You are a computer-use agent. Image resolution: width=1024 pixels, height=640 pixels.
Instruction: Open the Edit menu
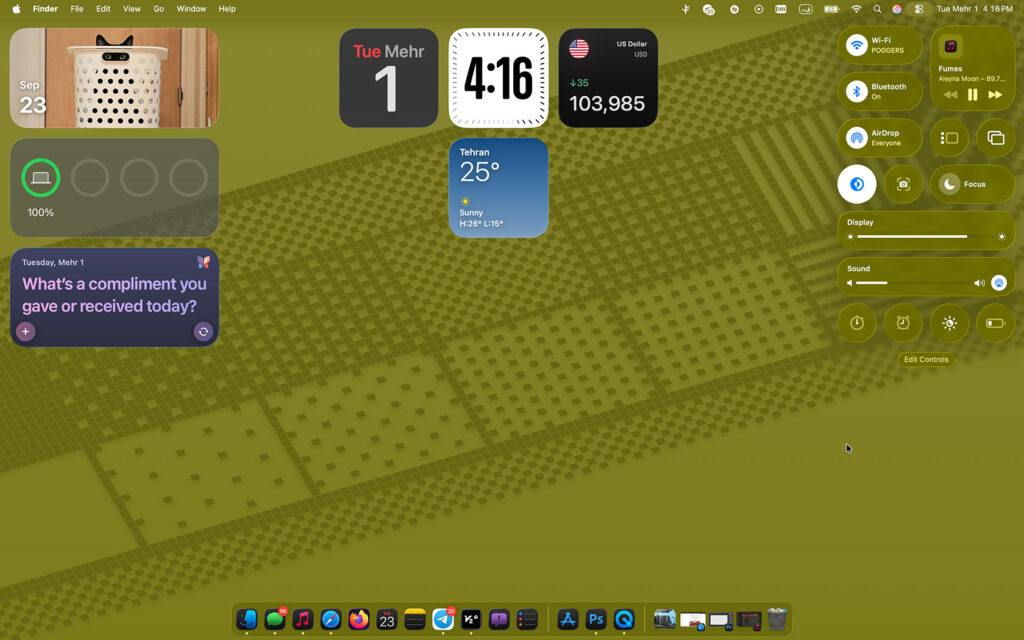coord(103,9)
